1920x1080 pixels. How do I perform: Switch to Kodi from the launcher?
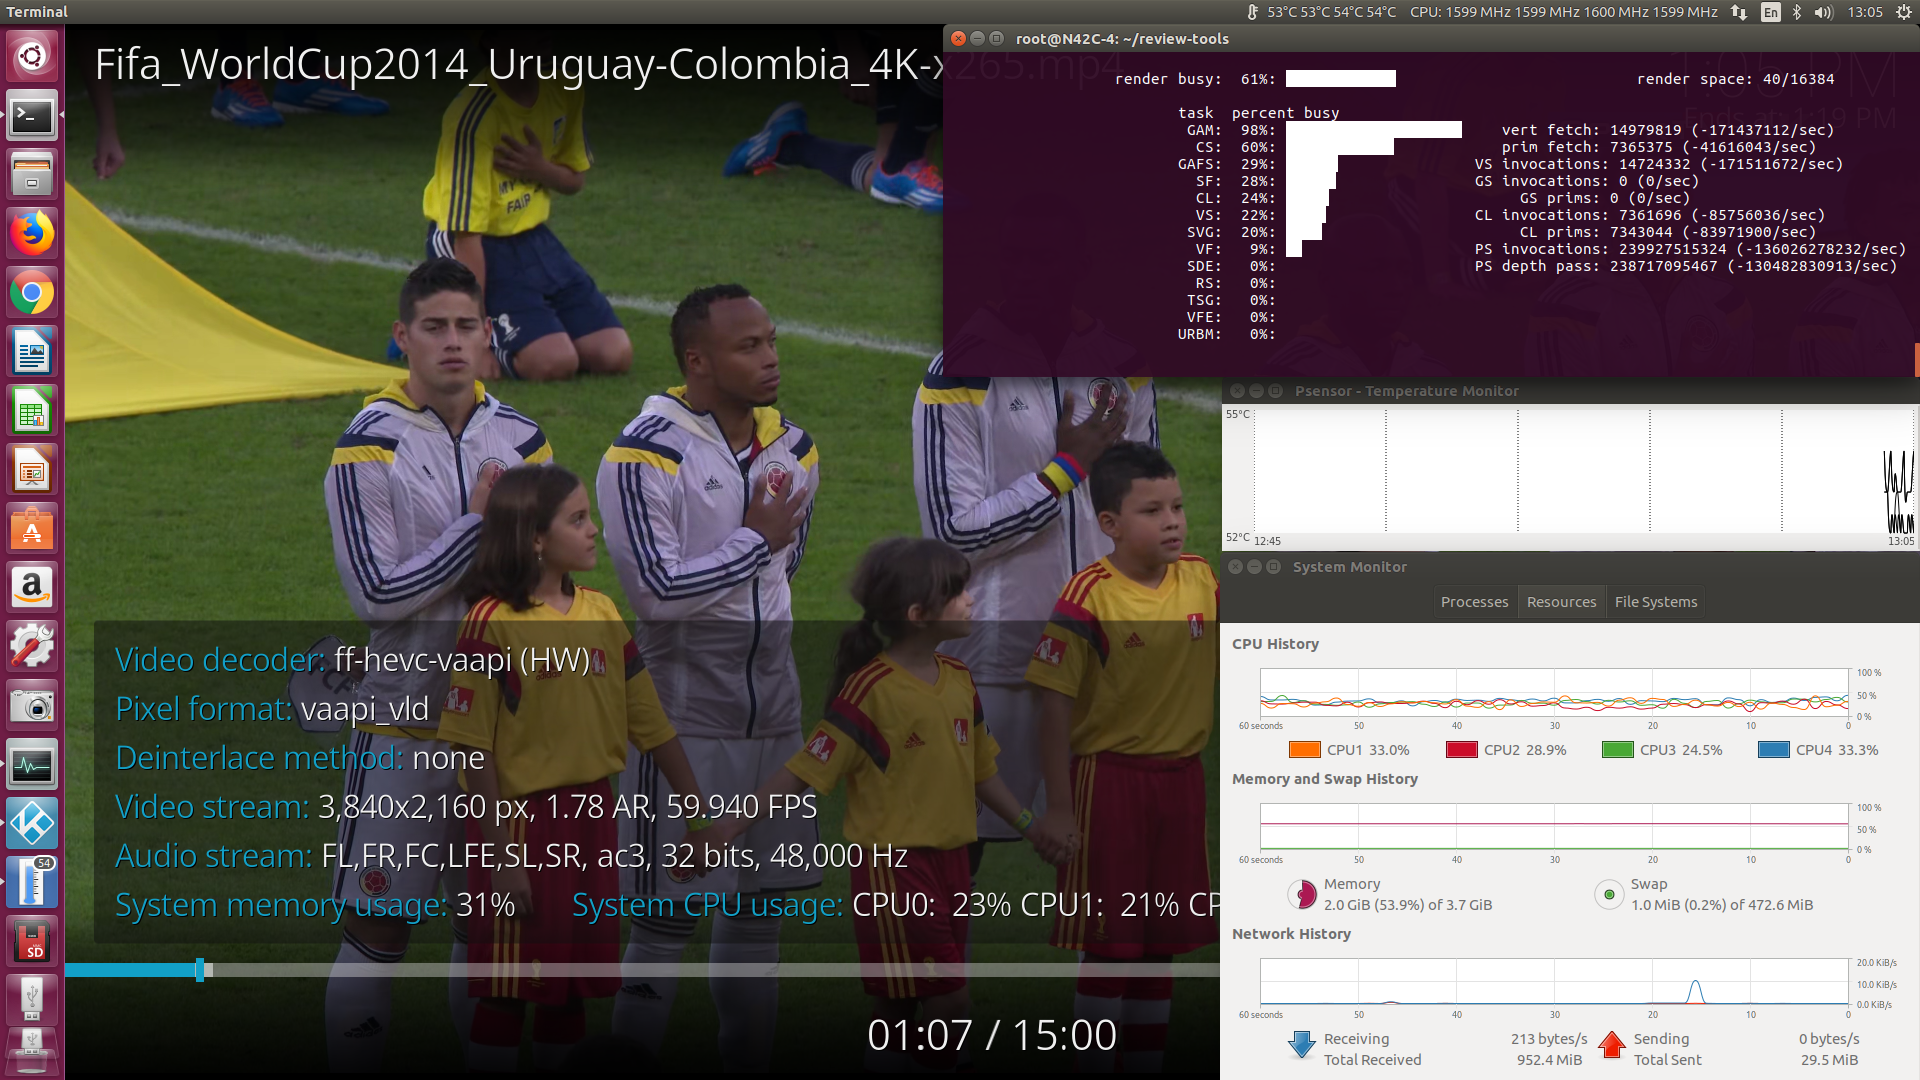pyautogui.click(x=32, y=824)
